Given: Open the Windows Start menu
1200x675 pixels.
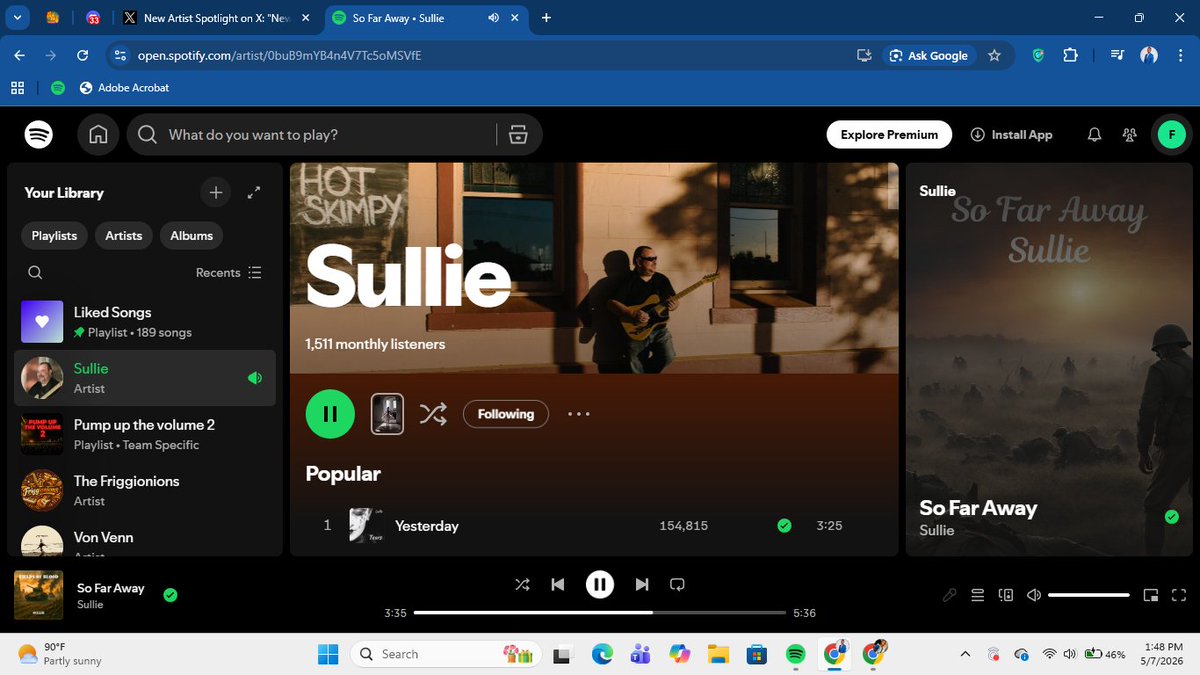Looking at the screenshot, I should pos(328,654).
